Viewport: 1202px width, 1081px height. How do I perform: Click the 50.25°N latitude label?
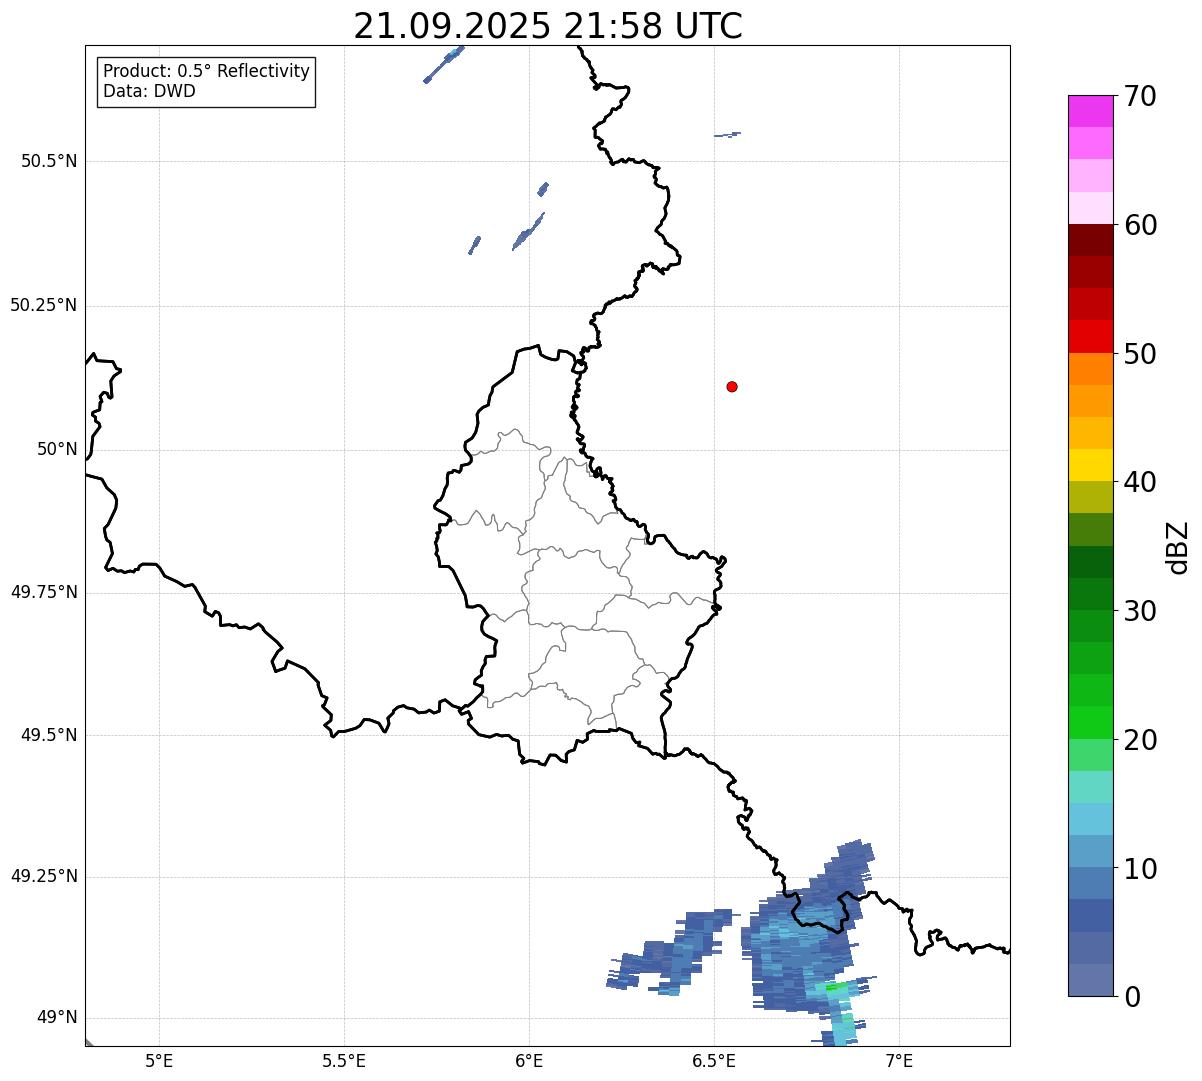click(43, 306)
